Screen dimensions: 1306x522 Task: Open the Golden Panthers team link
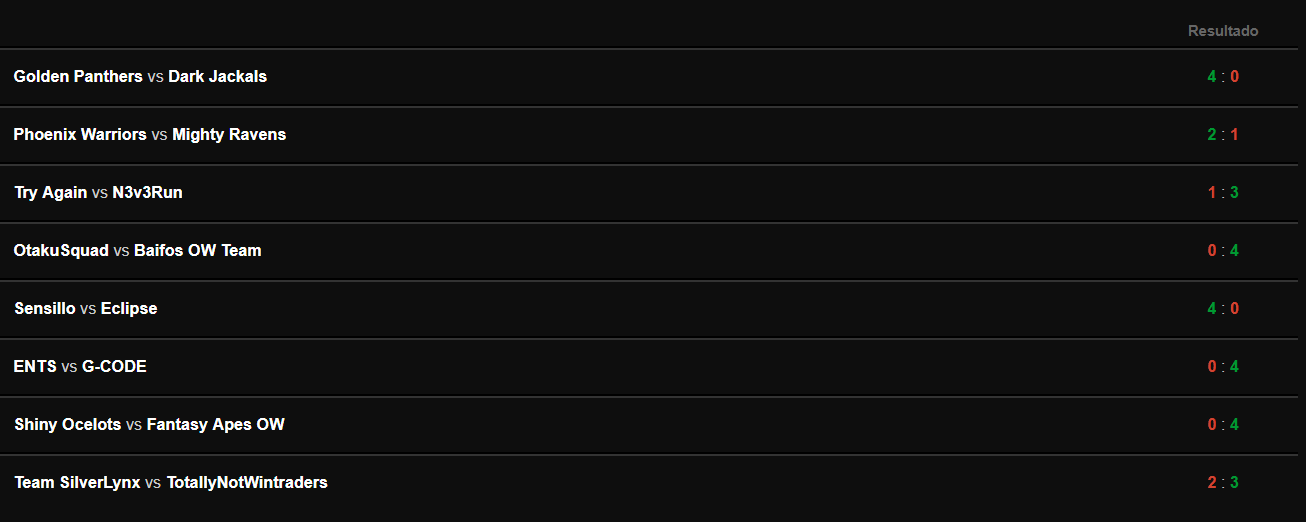pyautogui.click(x=78, y=76)
